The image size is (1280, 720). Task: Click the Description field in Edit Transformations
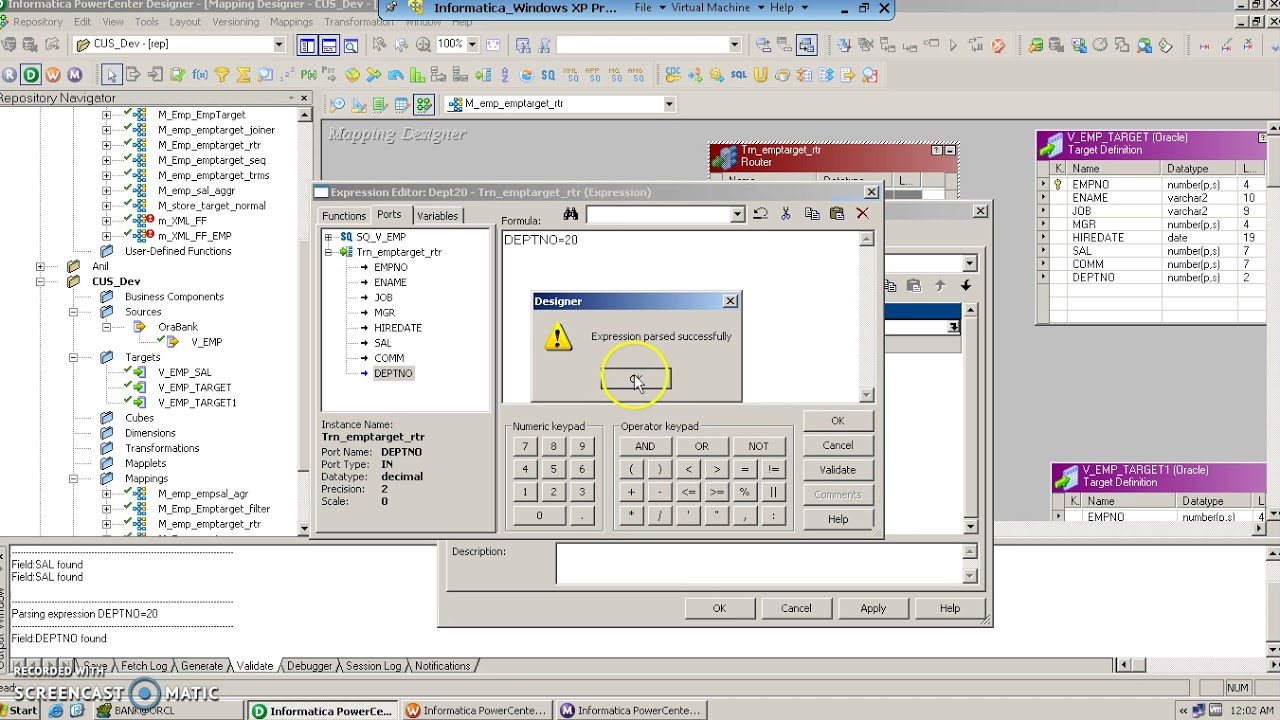coord(760,565)
